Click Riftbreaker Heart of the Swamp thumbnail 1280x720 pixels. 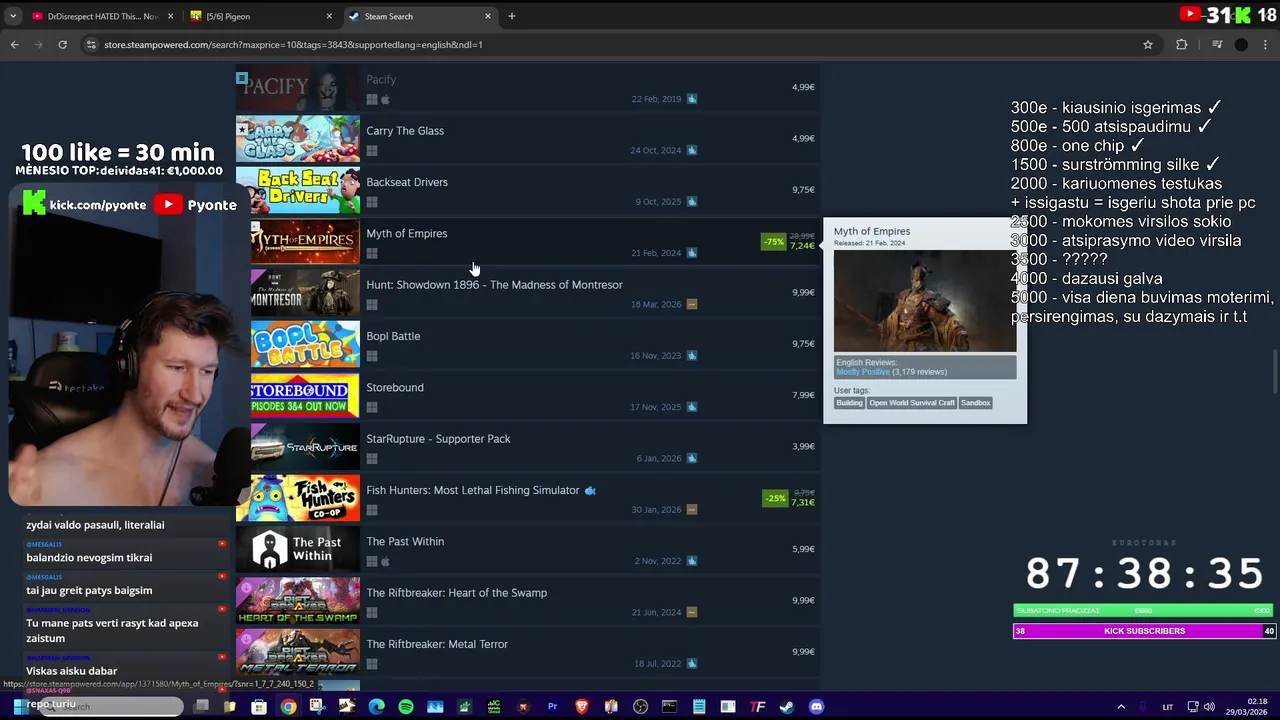click(298, 601)
